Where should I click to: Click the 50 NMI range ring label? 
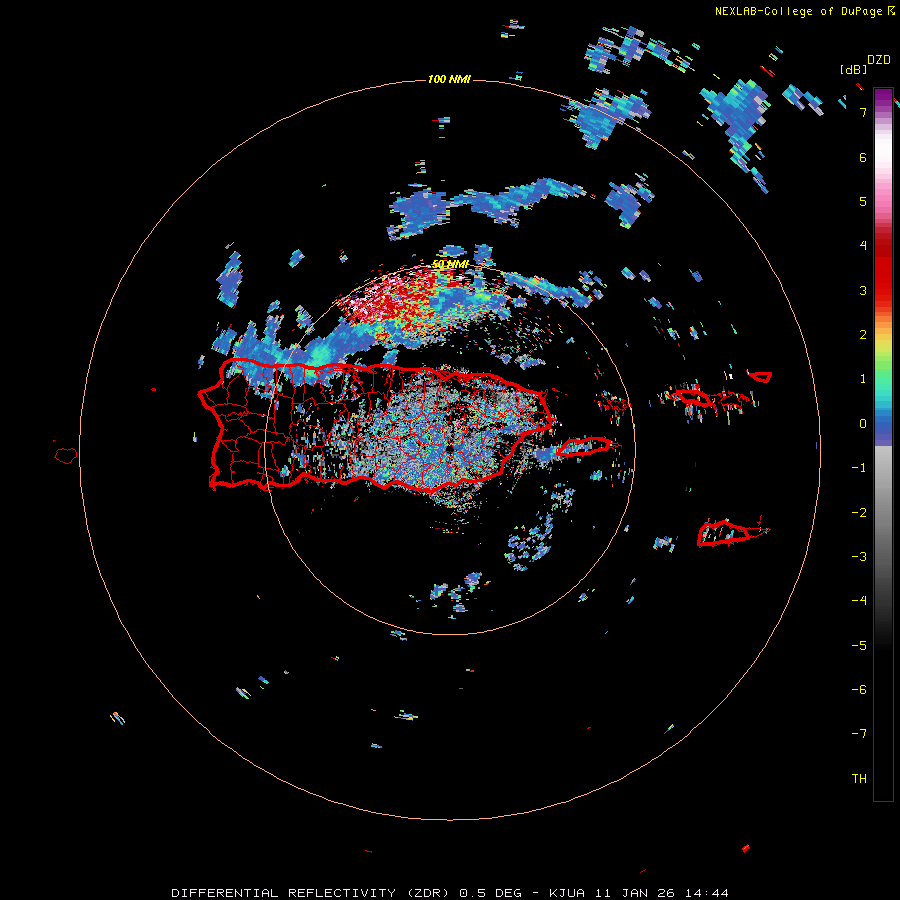[450, 264]
